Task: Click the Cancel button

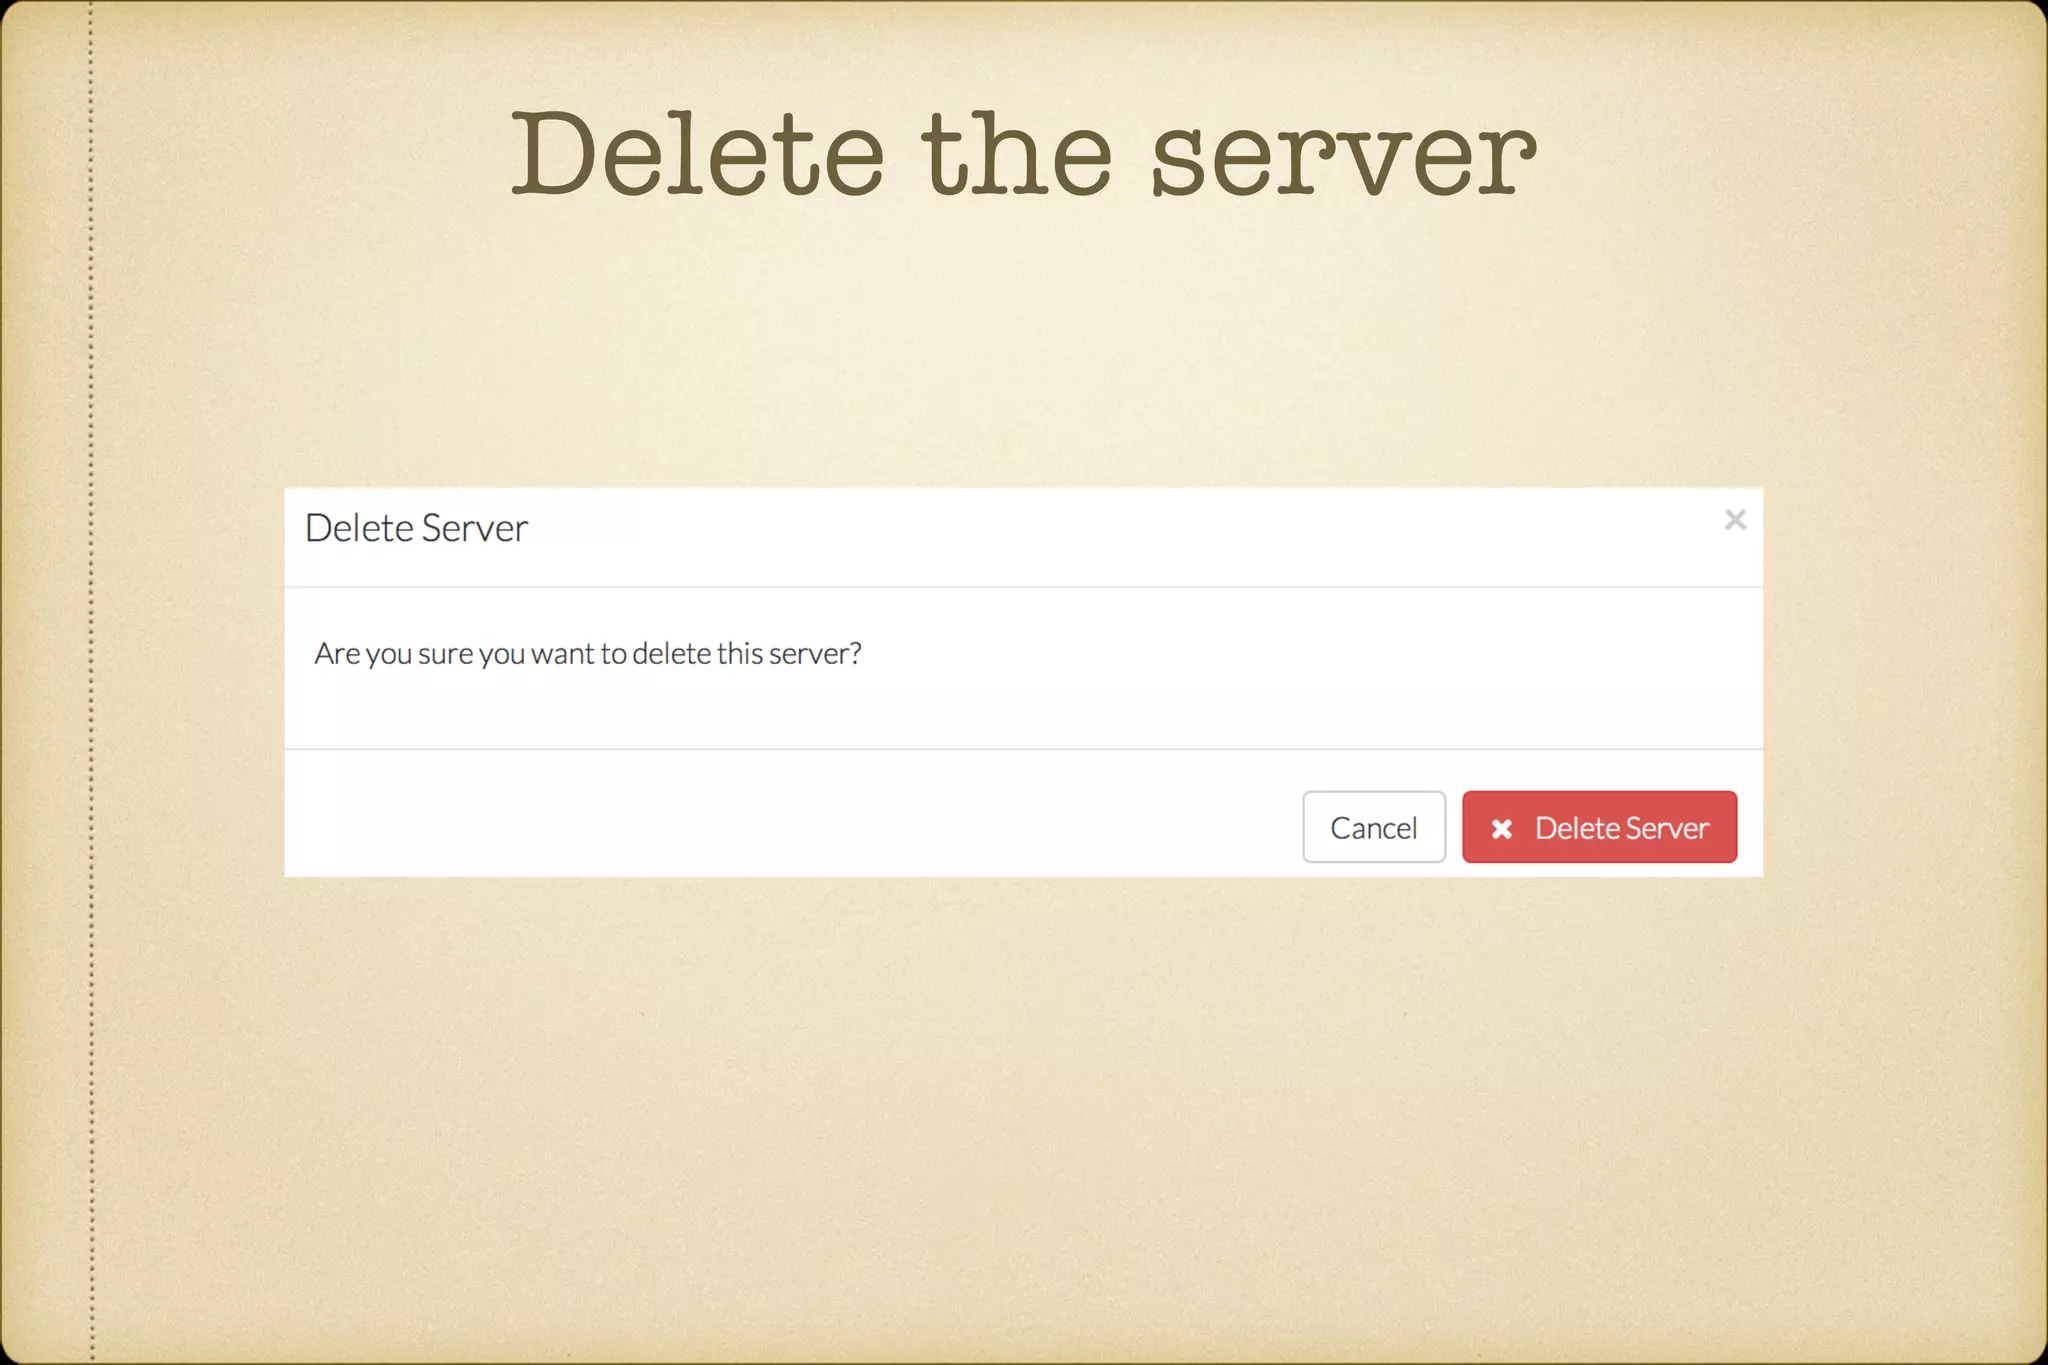Action: pos(1374,827)
